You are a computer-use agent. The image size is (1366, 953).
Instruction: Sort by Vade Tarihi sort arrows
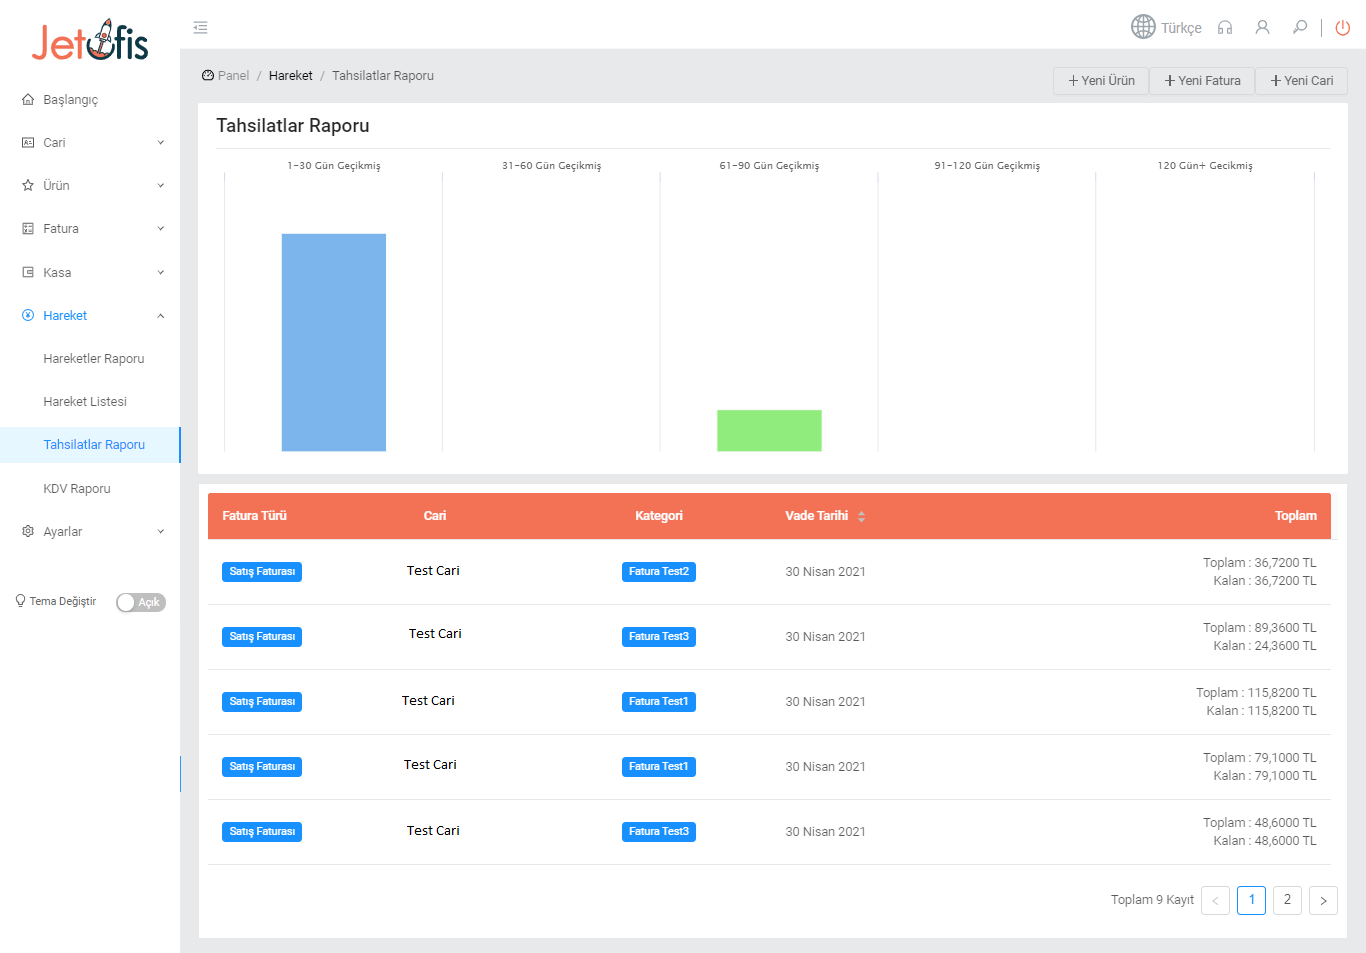coord(861,516)
